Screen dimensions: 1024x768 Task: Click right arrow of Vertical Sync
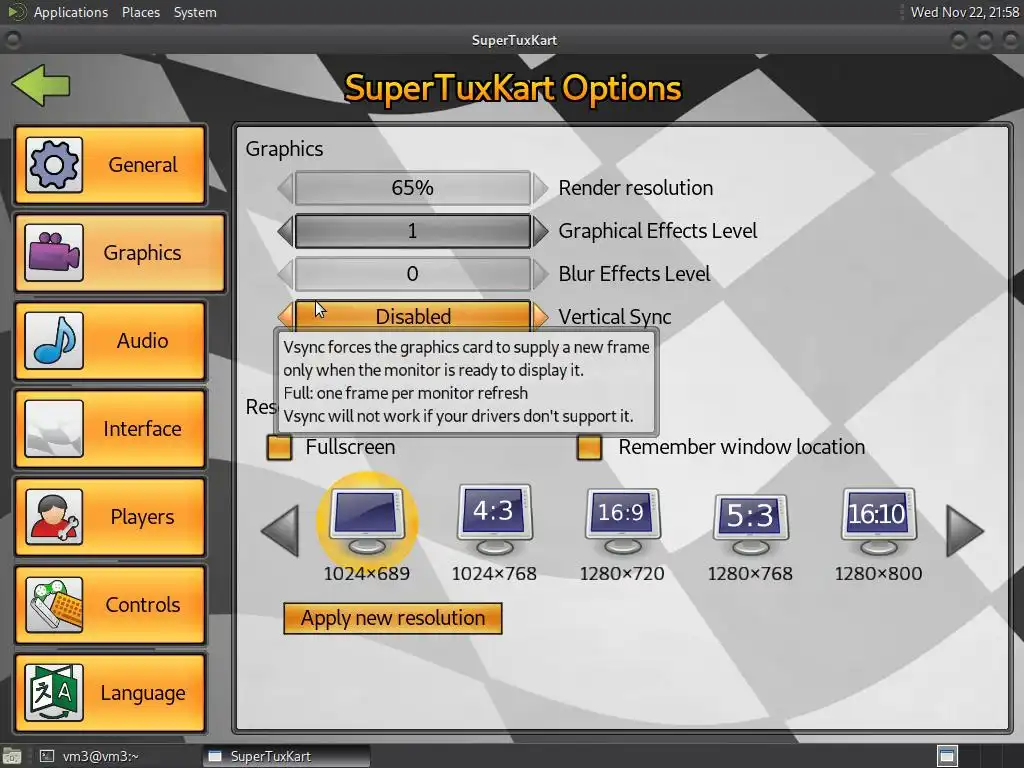540,316
